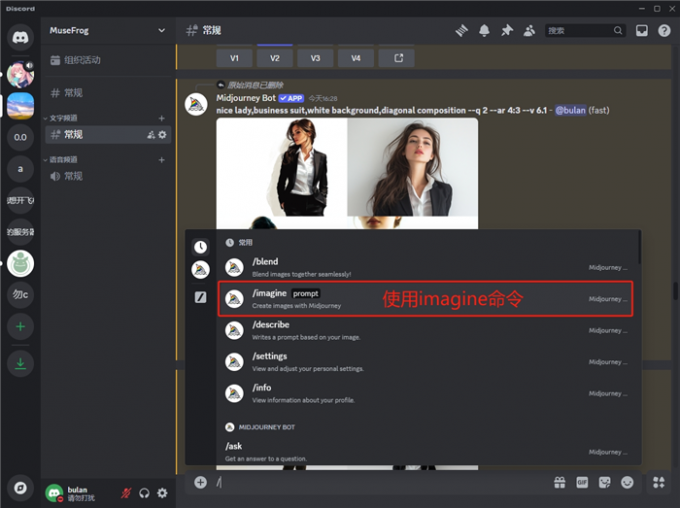
Task: Choose the /imagine prompt command
Action: click(425, 299)
